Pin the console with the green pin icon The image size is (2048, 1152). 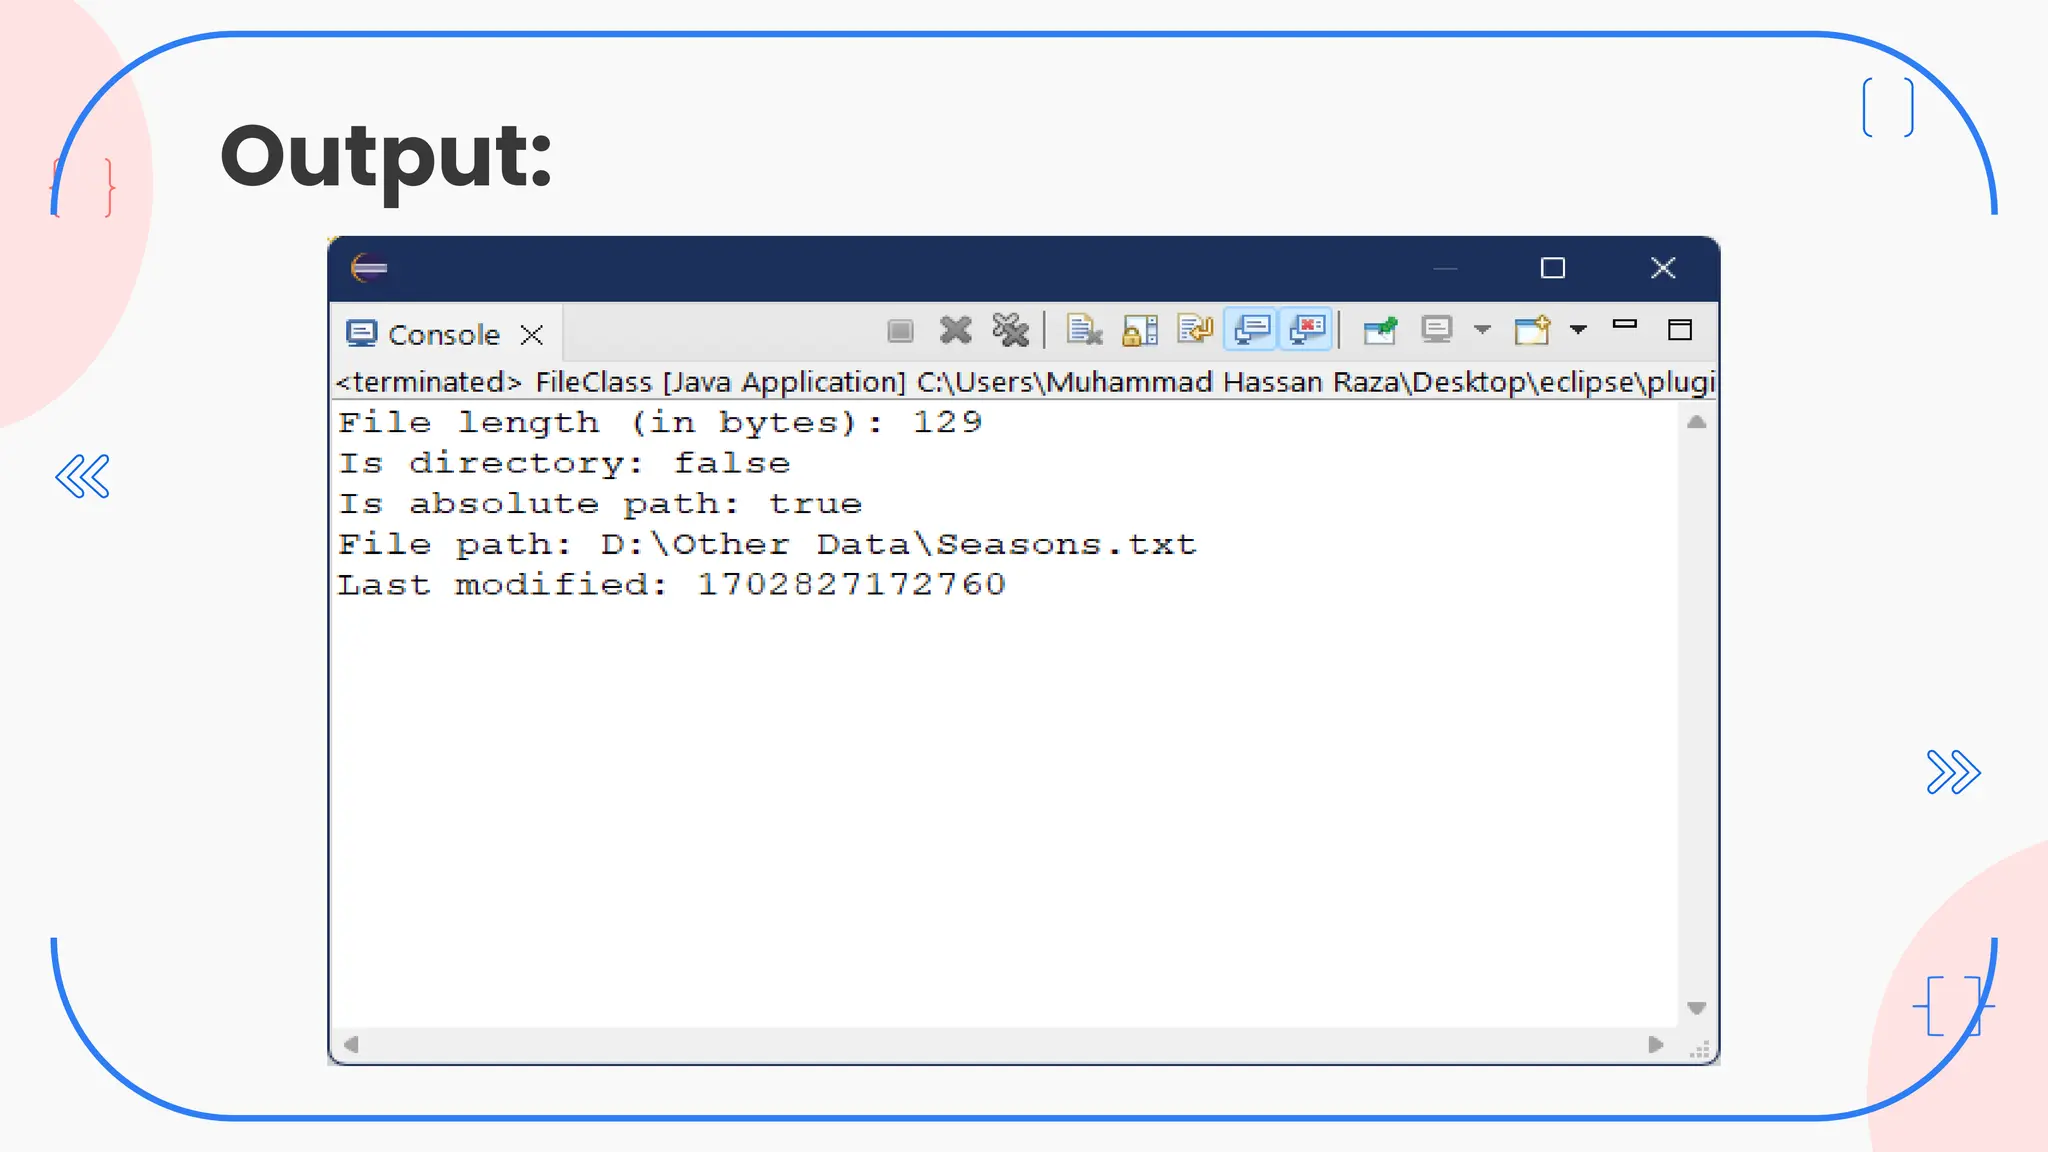coord(1381,330)
